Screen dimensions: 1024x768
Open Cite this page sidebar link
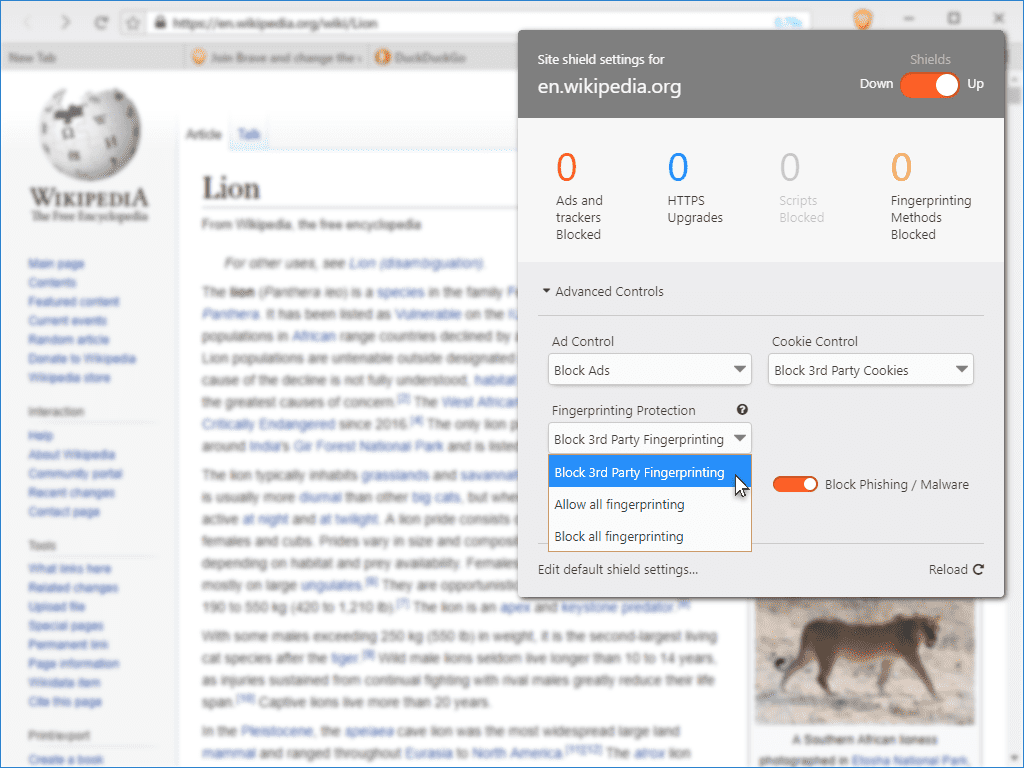65,701
